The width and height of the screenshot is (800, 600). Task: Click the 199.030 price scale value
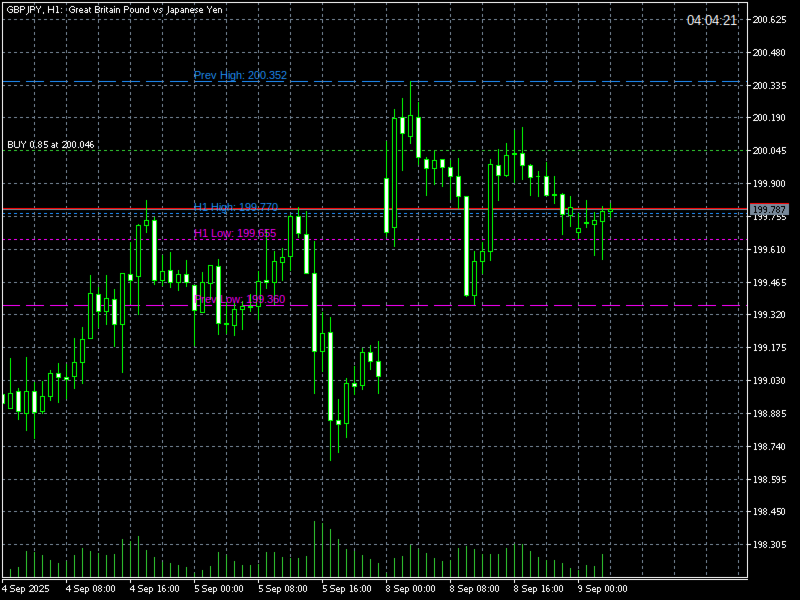coord(769,381)
